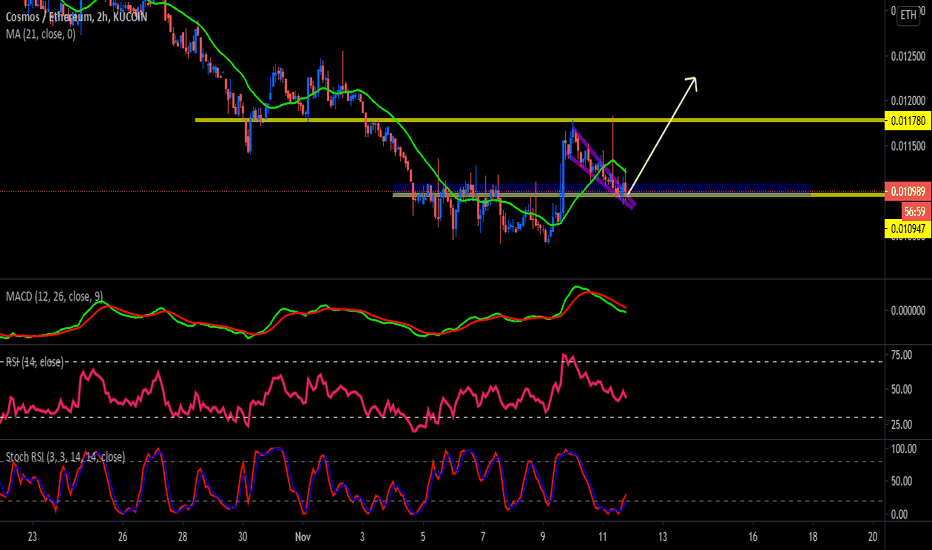This screenshot has height=550, width=932.
Task: Click 0.012000 on the price axis
Action: coord(908,100)
